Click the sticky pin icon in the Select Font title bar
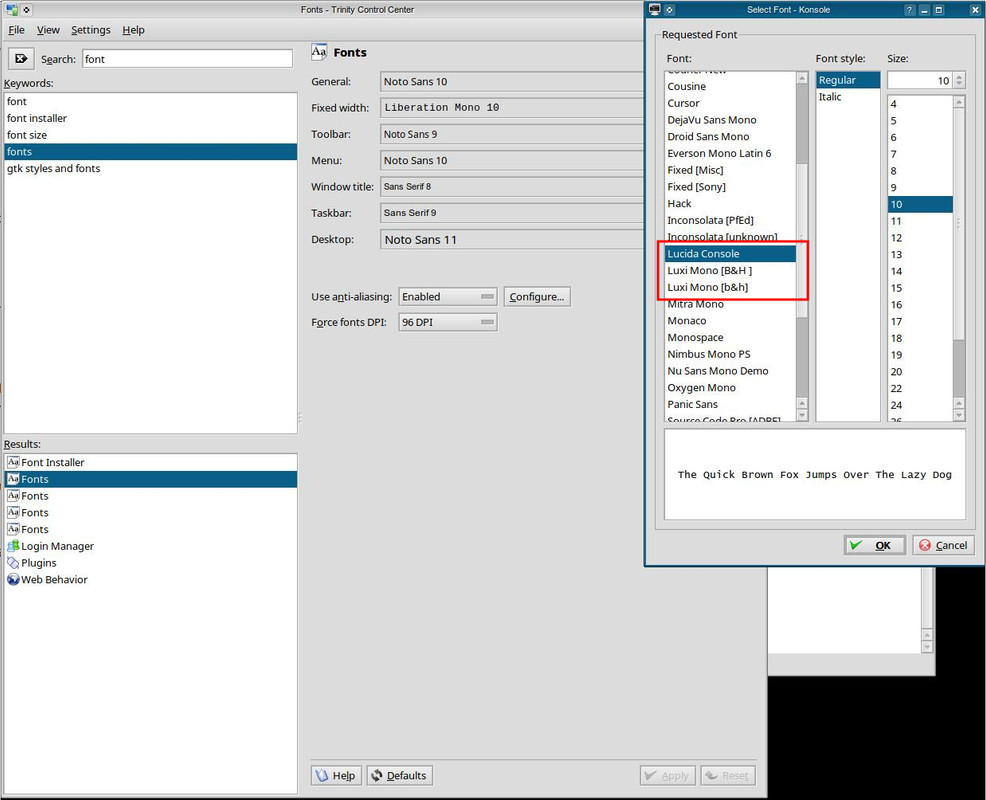986x800 pixels. [670, 9]
